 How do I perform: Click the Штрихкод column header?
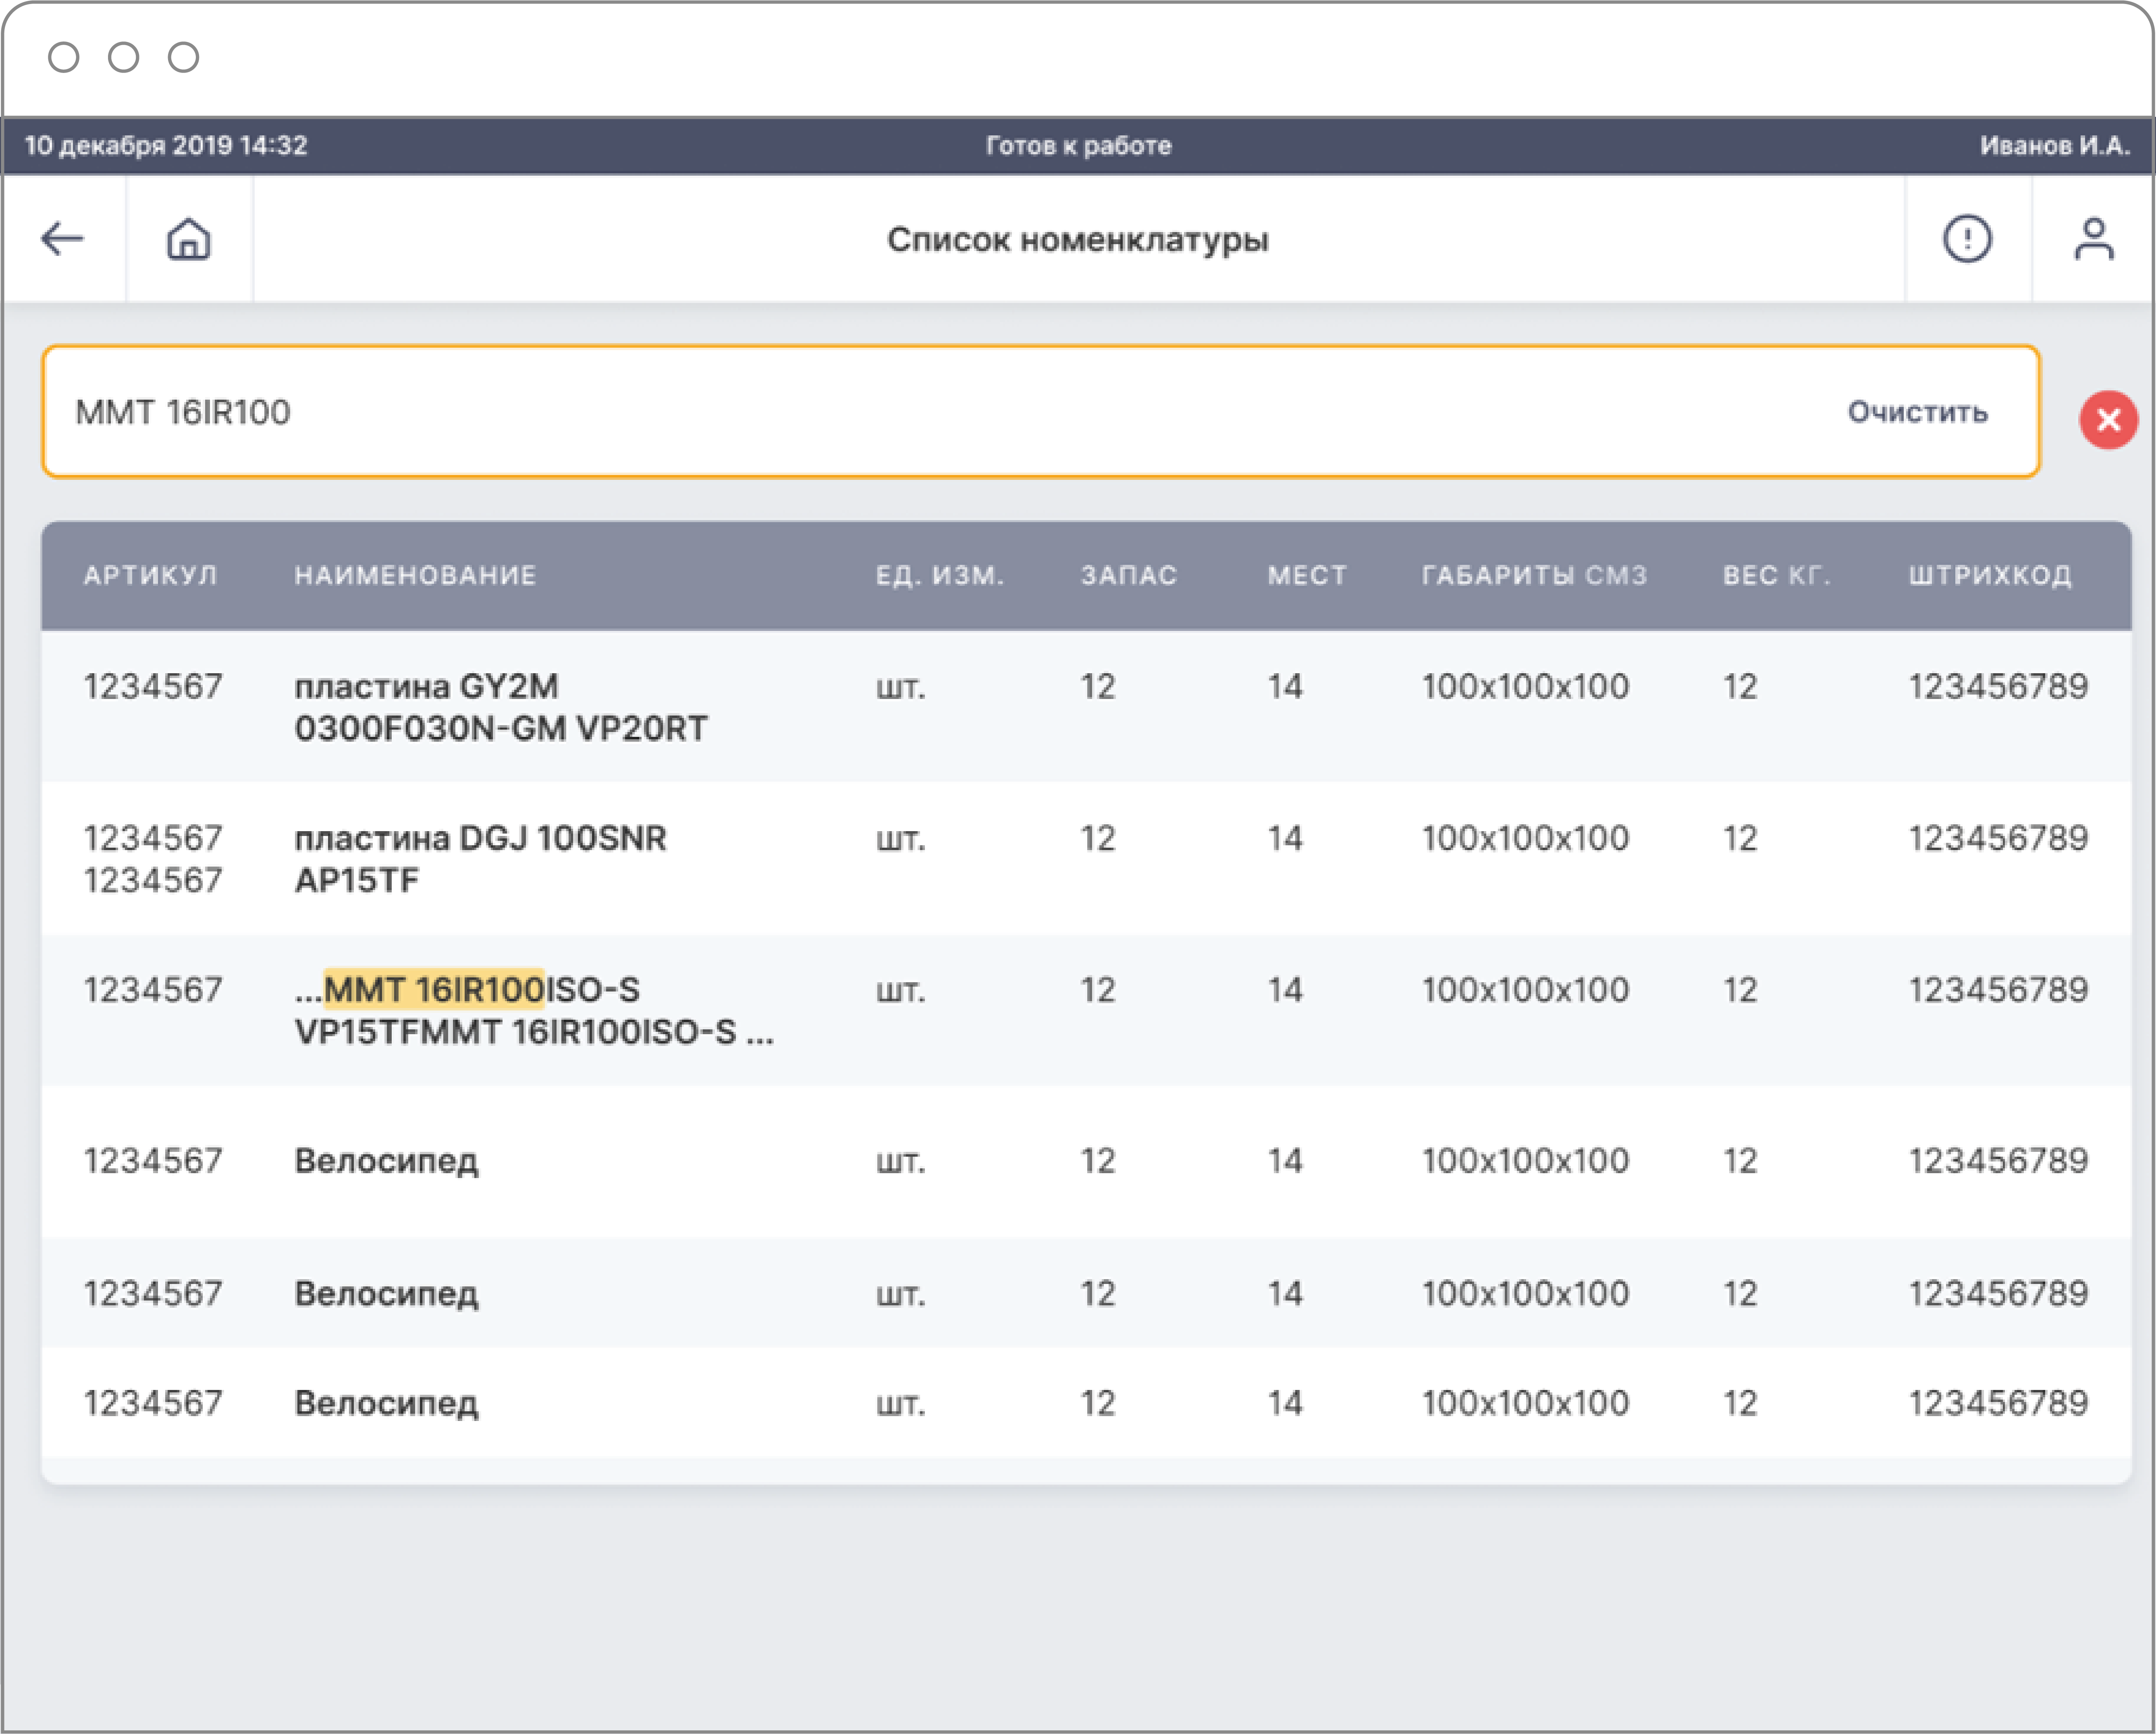1989,575
